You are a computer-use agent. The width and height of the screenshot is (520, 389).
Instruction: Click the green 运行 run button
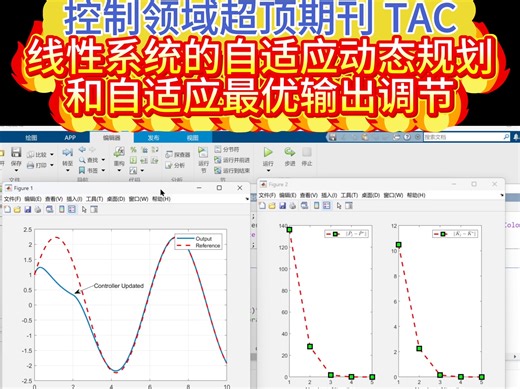point(268,152)
